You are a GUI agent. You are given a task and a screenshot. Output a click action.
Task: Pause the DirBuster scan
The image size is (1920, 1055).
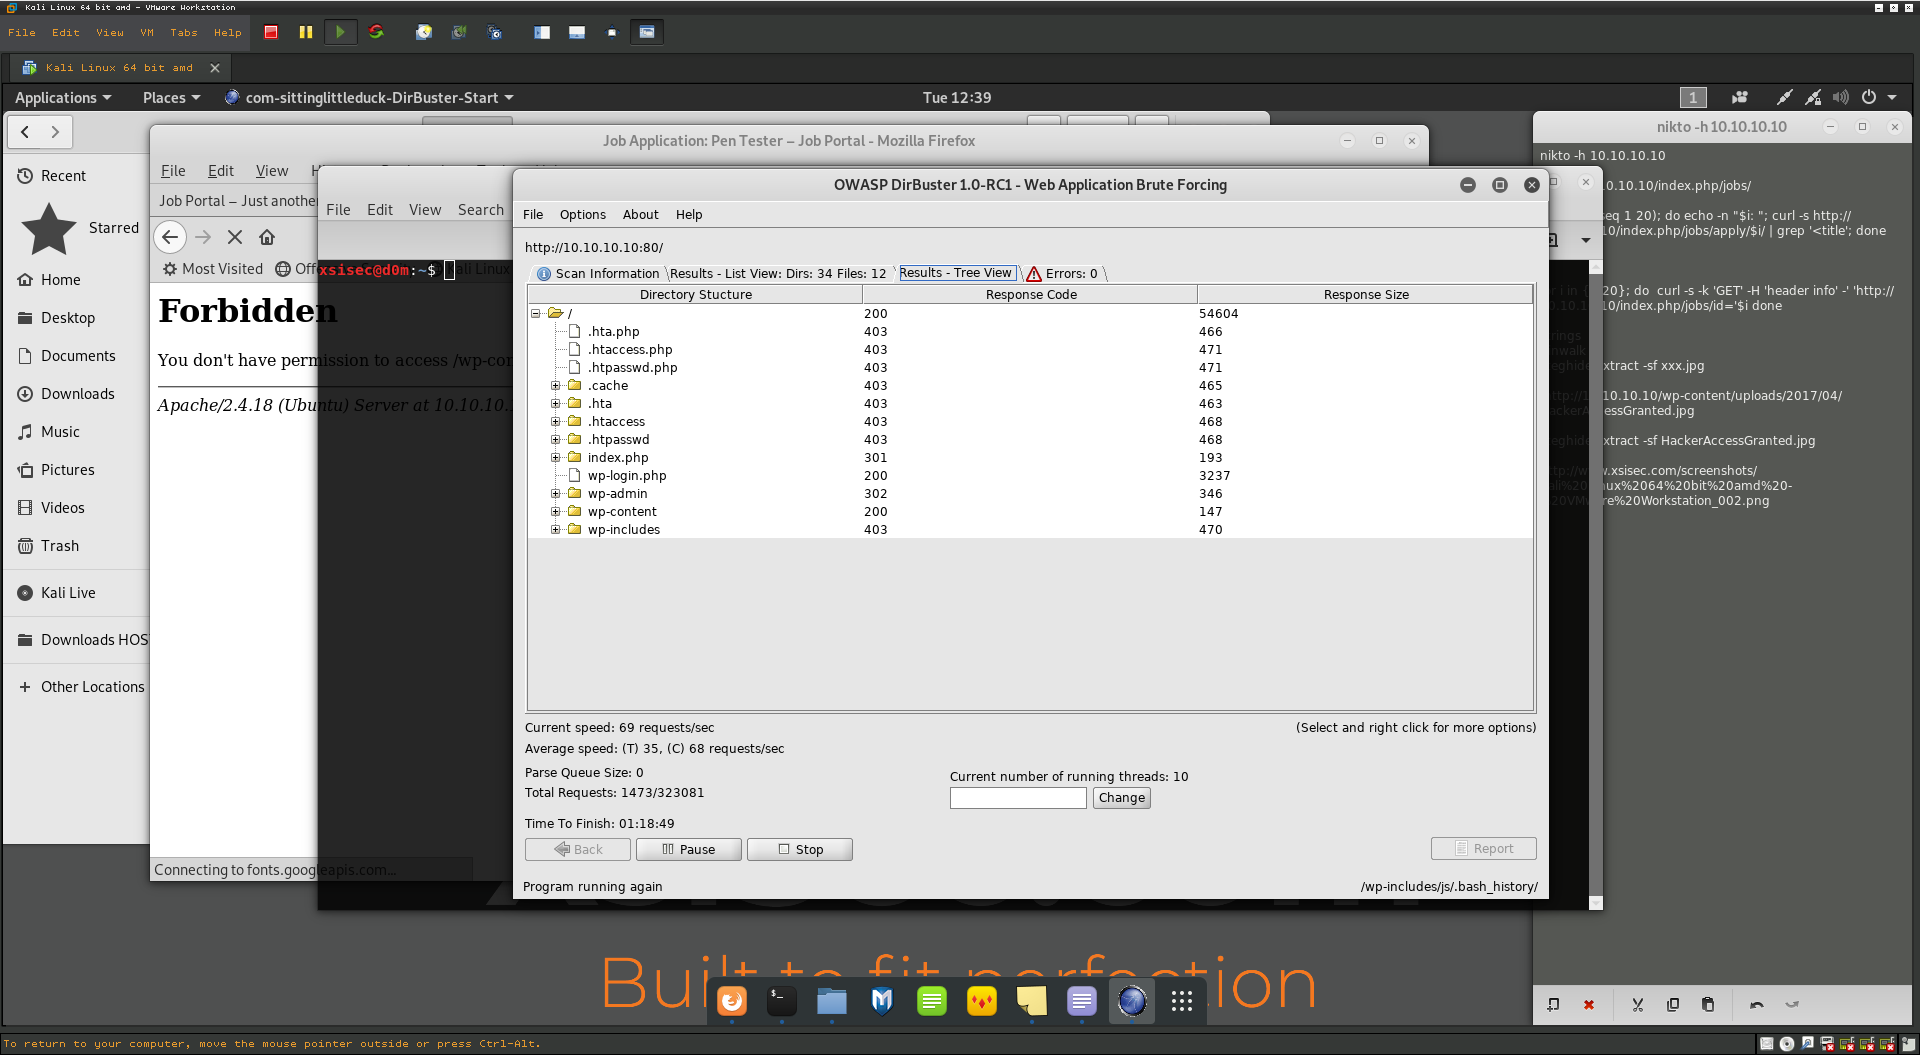[689, 849]
